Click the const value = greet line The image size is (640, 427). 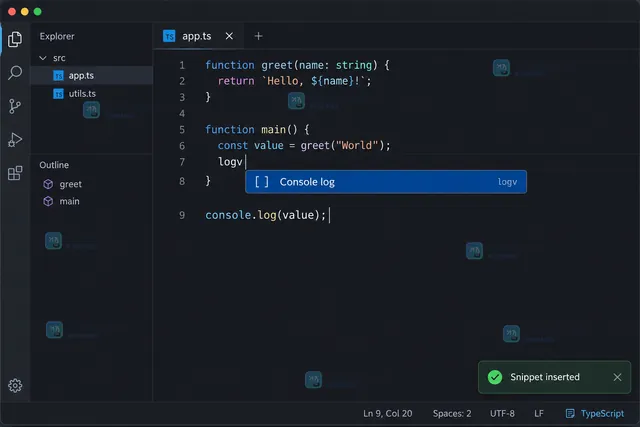[304, 145]
